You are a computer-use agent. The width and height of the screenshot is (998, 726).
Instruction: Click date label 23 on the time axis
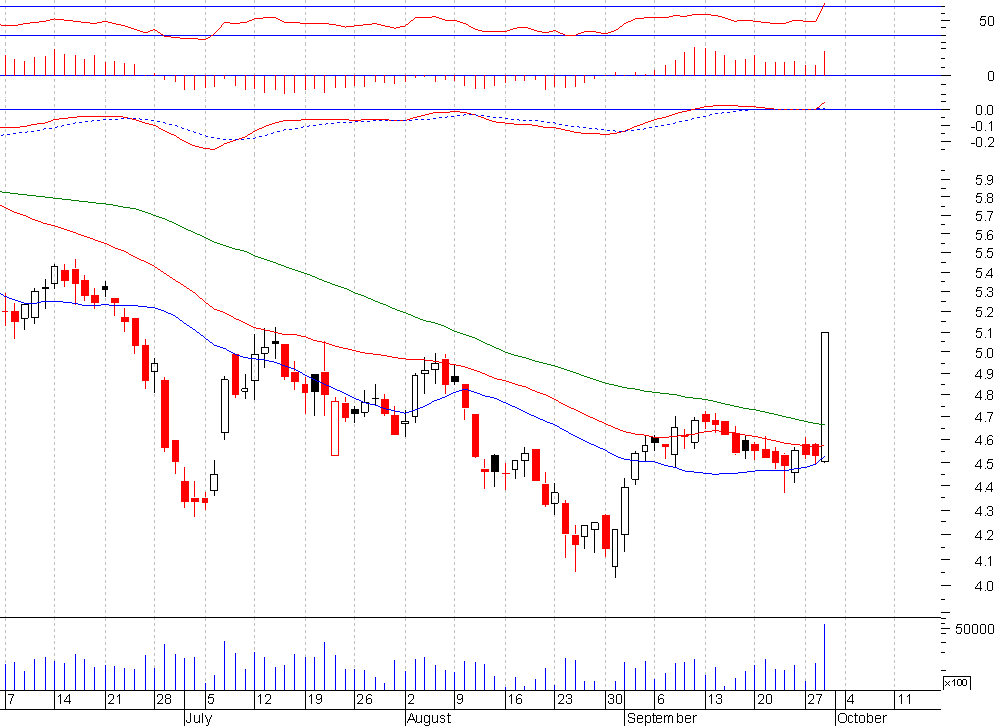(x=565, y=699)
